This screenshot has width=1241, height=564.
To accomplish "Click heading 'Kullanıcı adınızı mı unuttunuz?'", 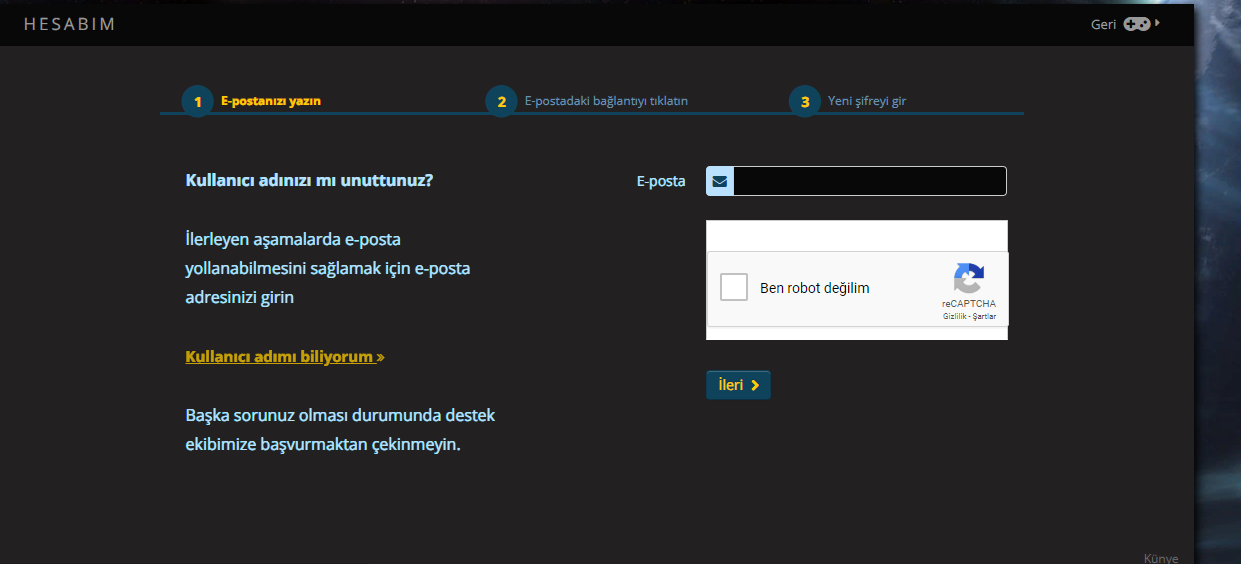I will point(310,181).
